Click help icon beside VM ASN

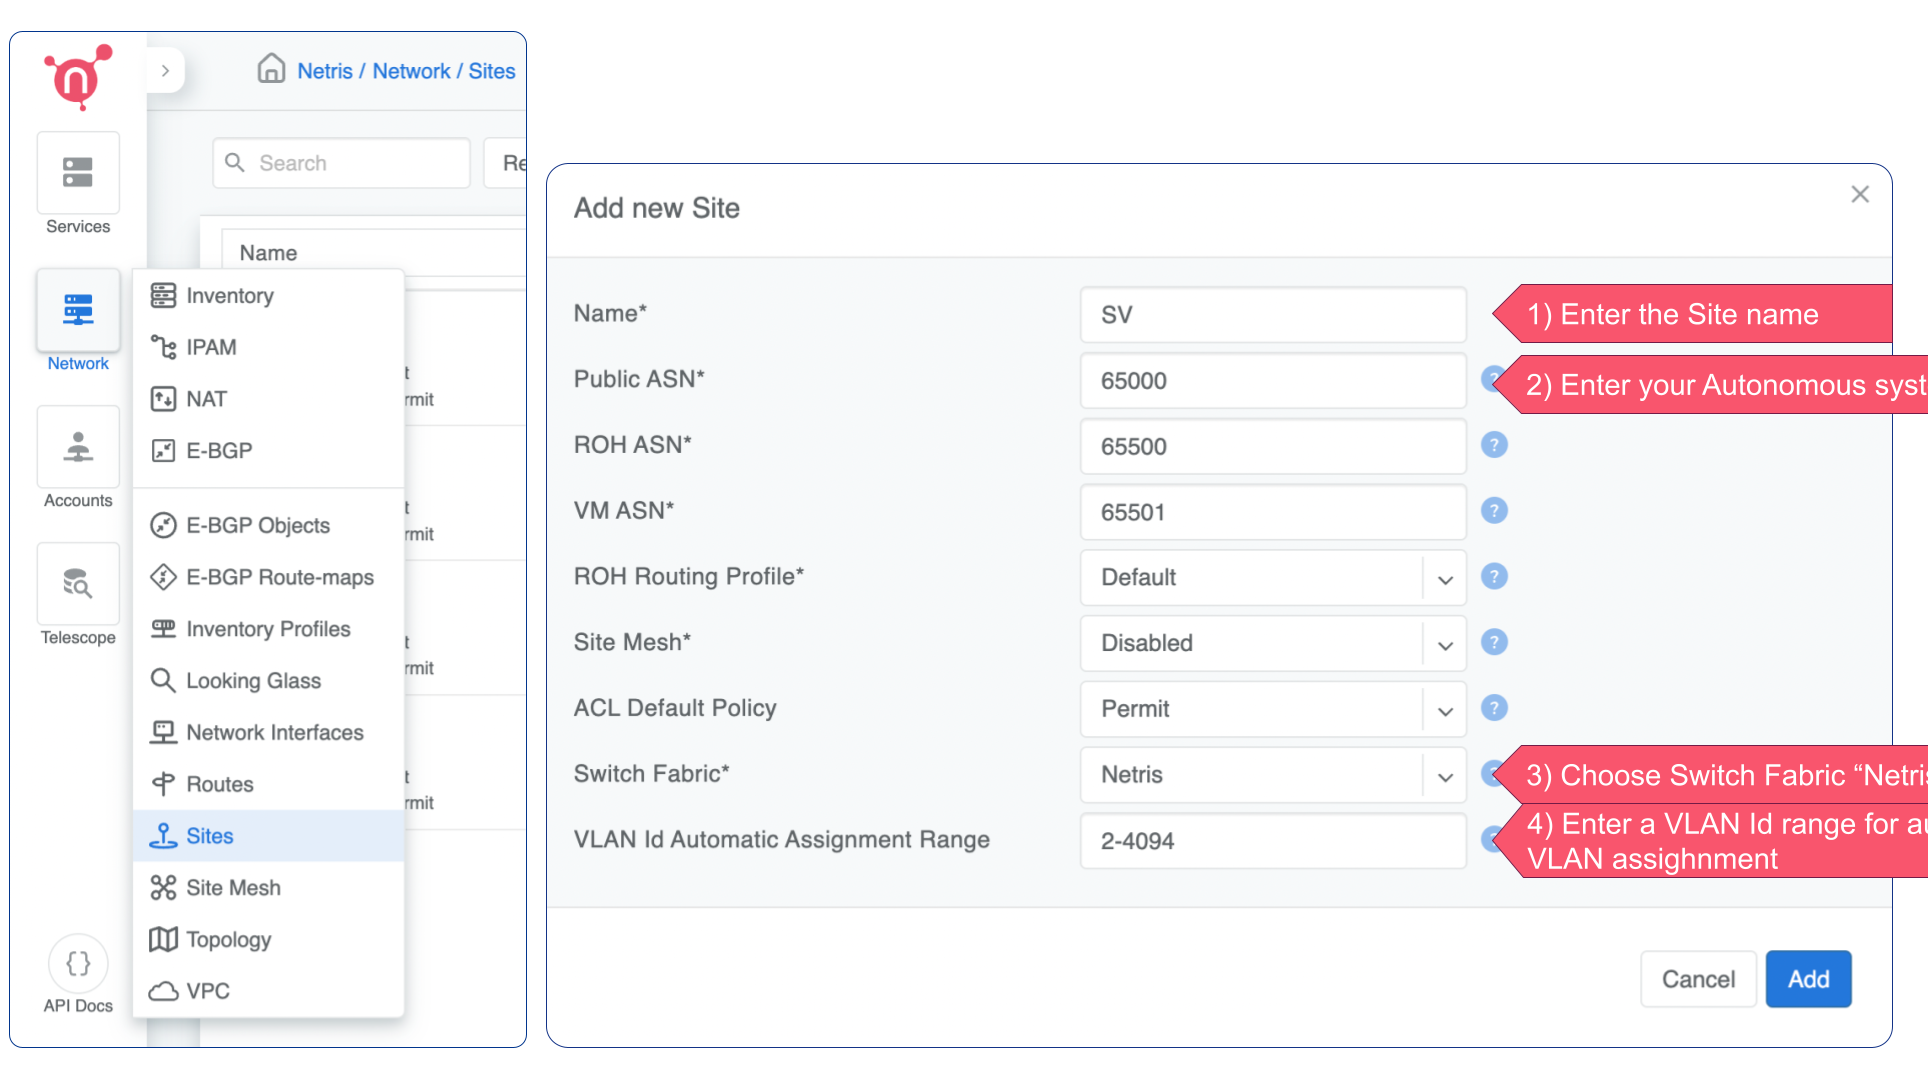(x=1494, y=511)
